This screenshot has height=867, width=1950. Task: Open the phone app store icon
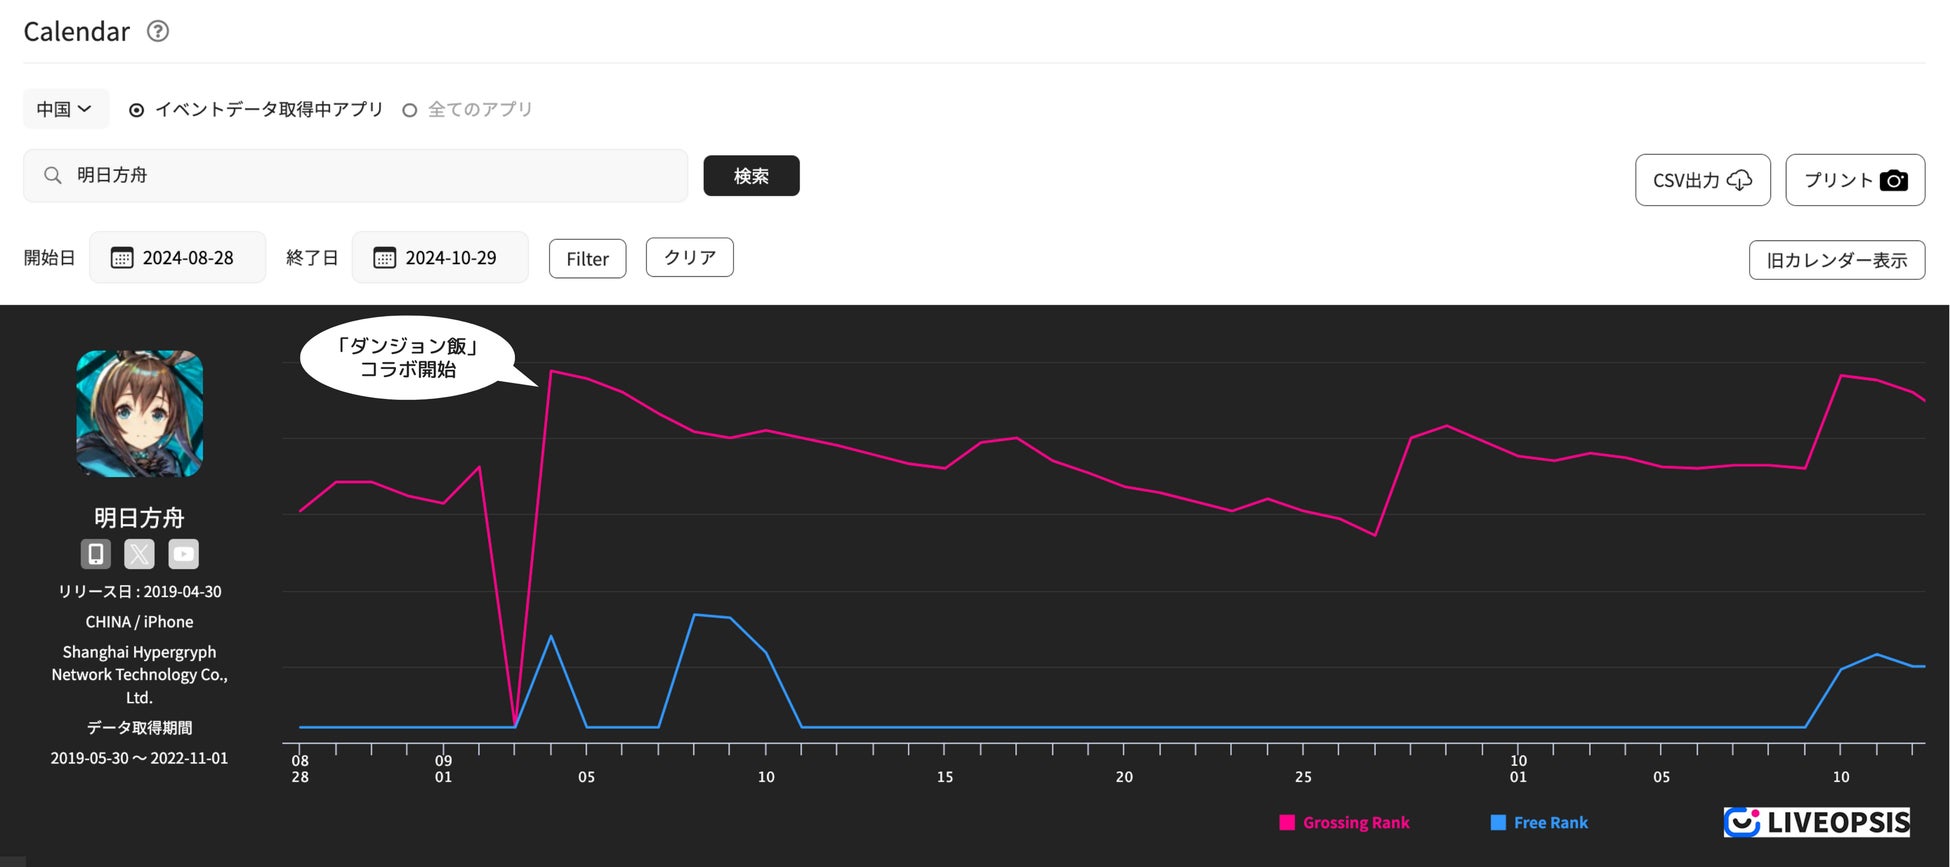point(96,554)
